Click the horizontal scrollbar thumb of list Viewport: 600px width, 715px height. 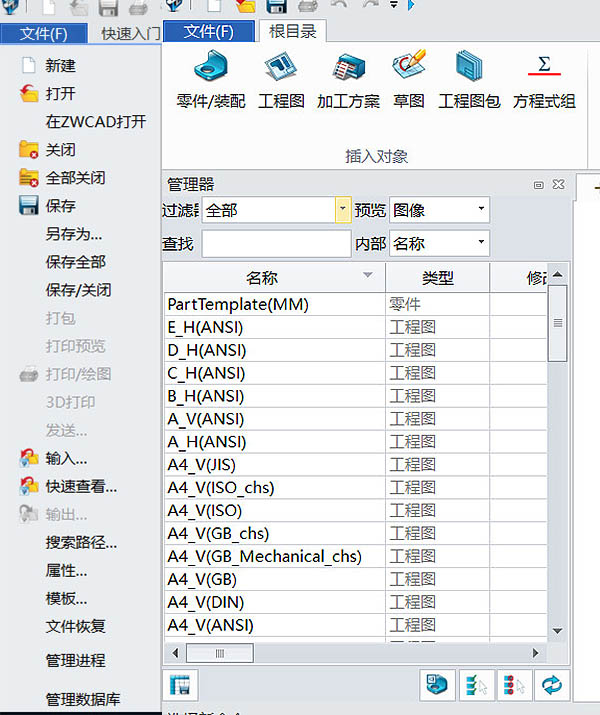[217, 653]
